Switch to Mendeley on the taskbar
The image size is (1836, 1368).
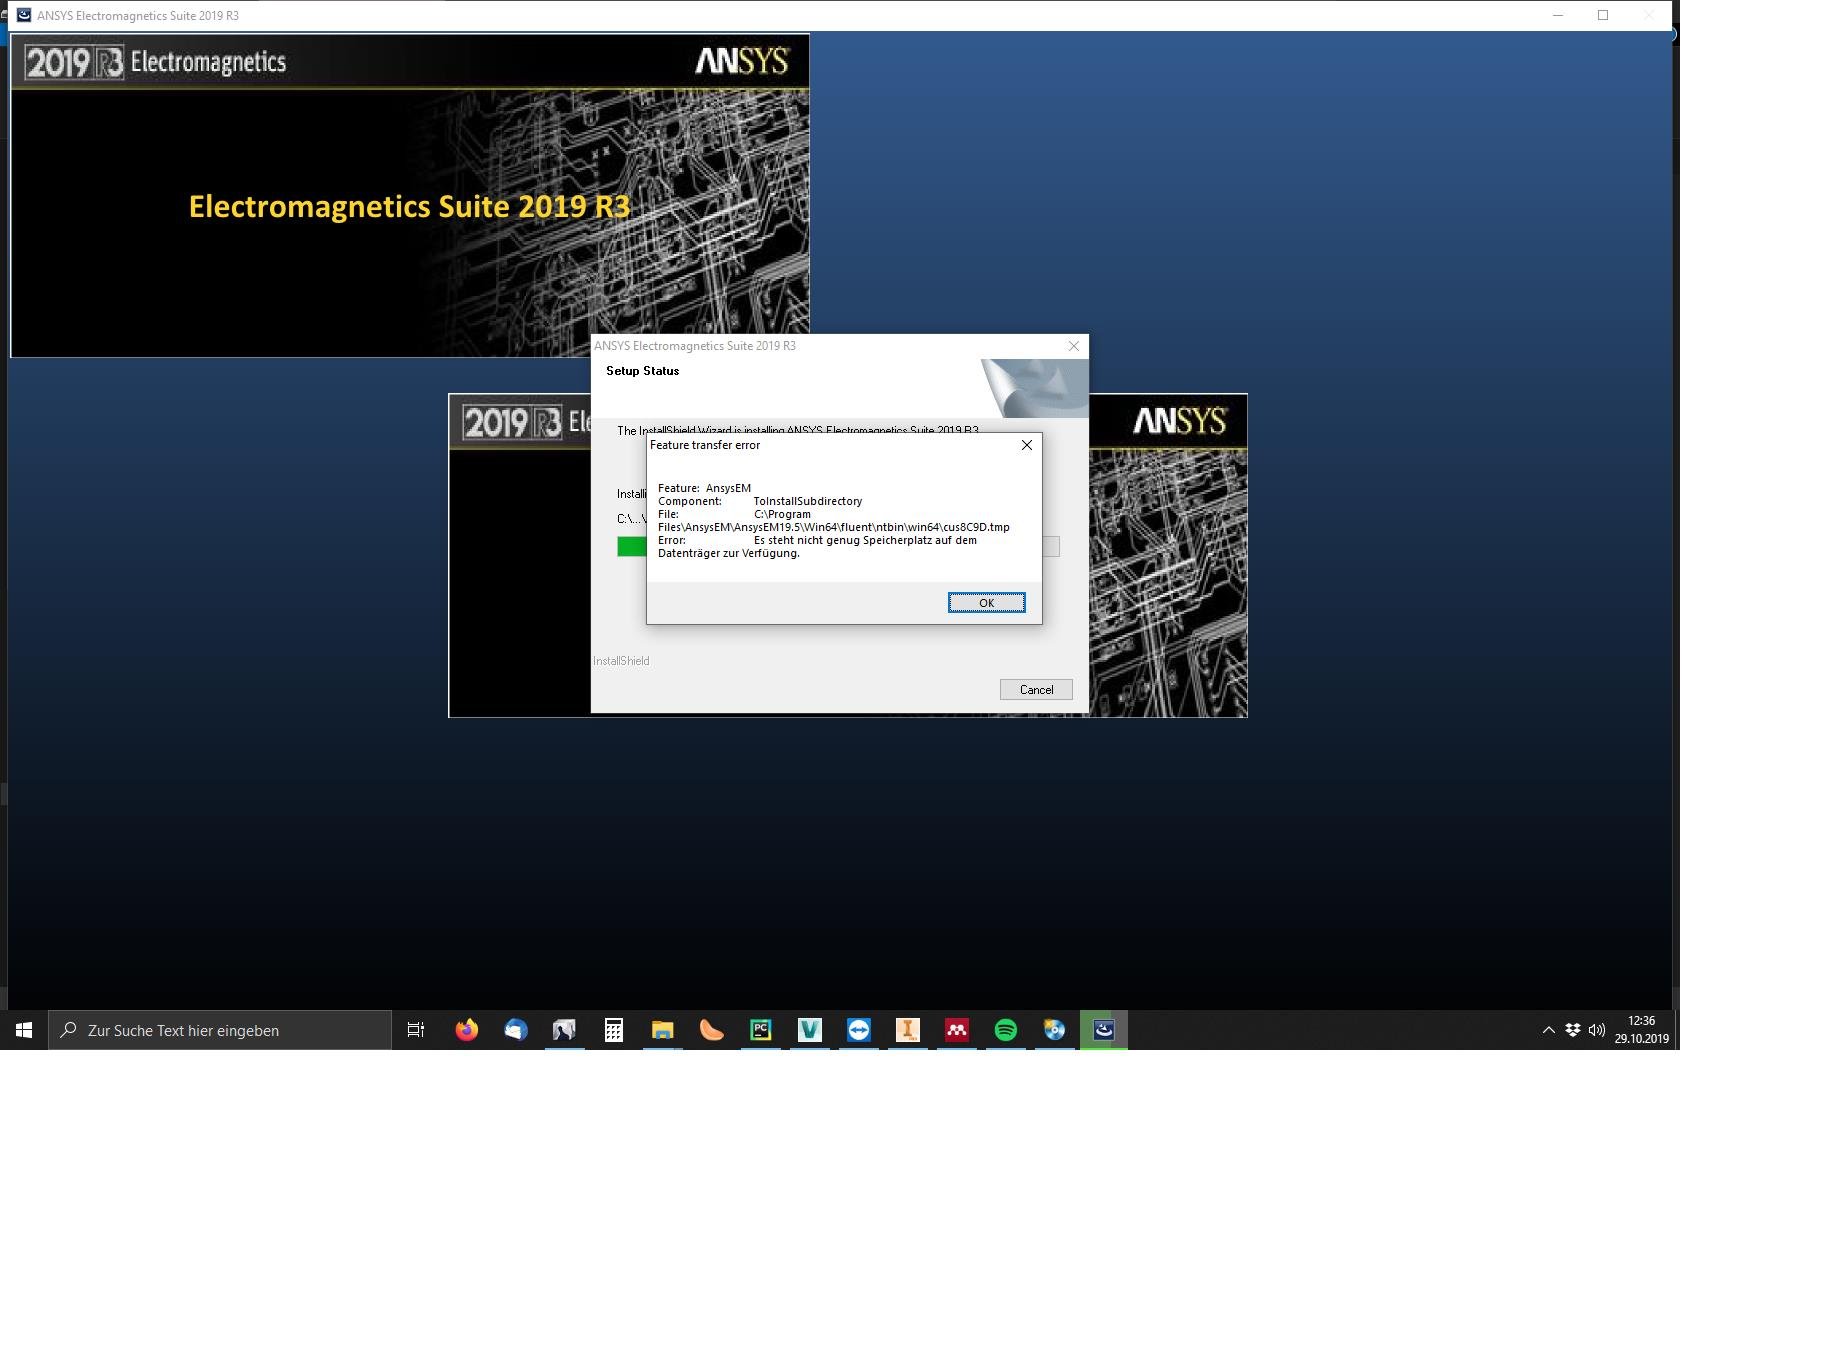956,1030
